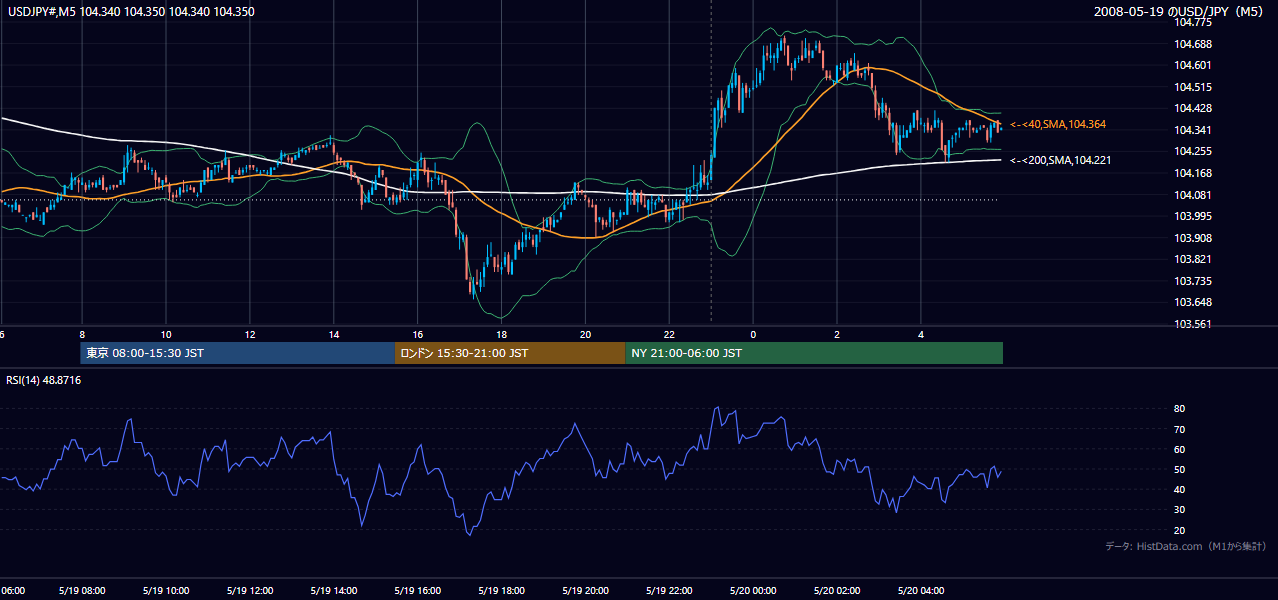Click RSI scale value 80
This screenshot has width=1278, height=600.
[x=1180, y=409]
